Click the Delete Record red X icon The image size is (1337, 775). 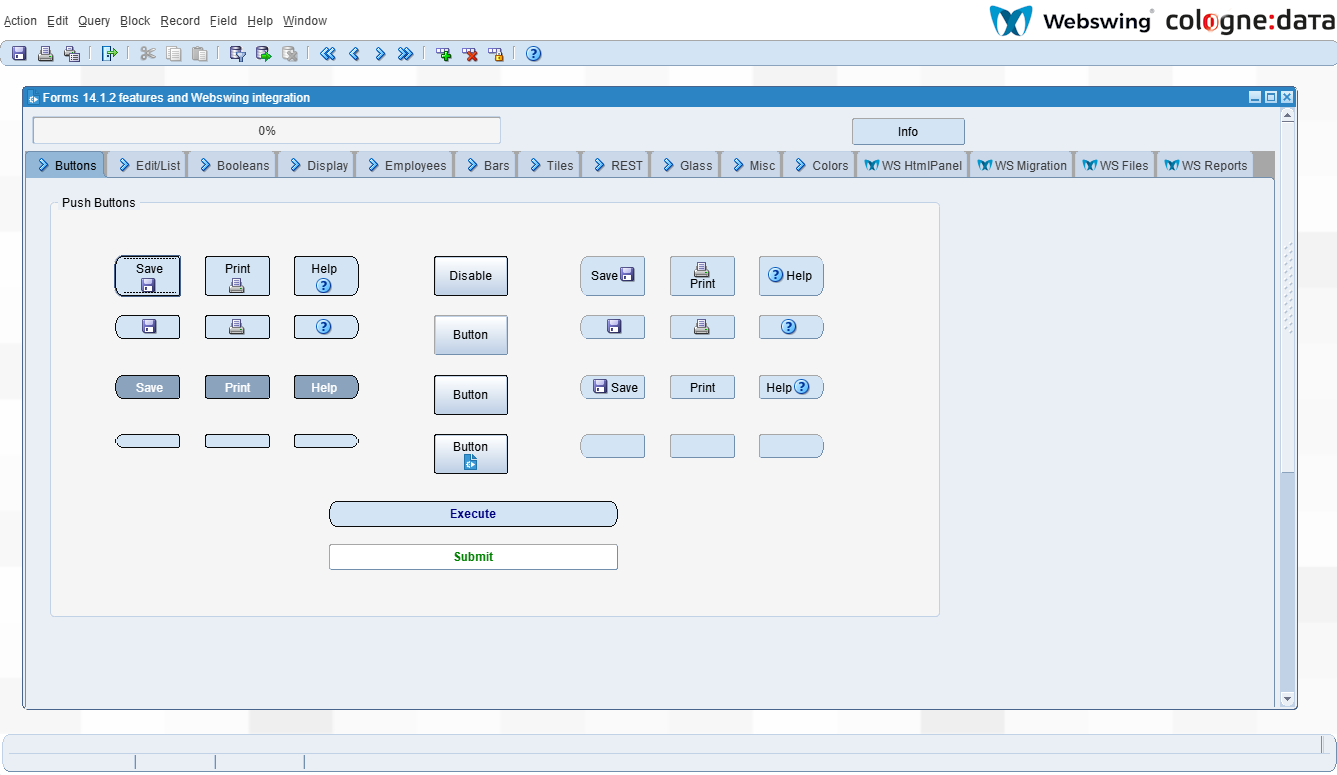(470, 54)
